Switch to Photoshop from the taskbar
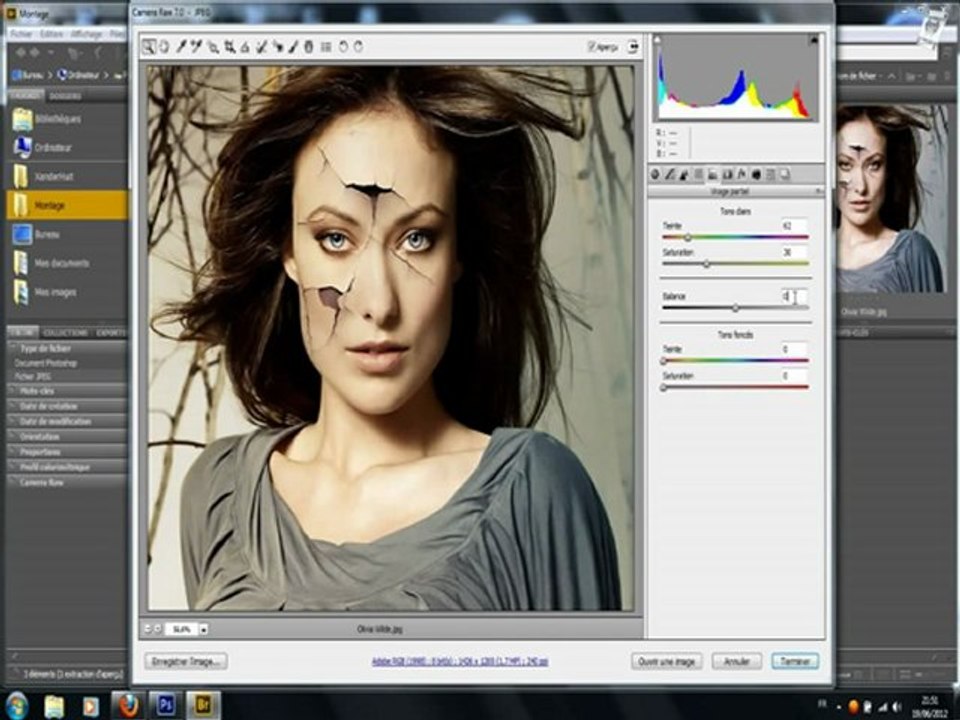The width and height of the screenshot is (960, 720). coord(165,706)
